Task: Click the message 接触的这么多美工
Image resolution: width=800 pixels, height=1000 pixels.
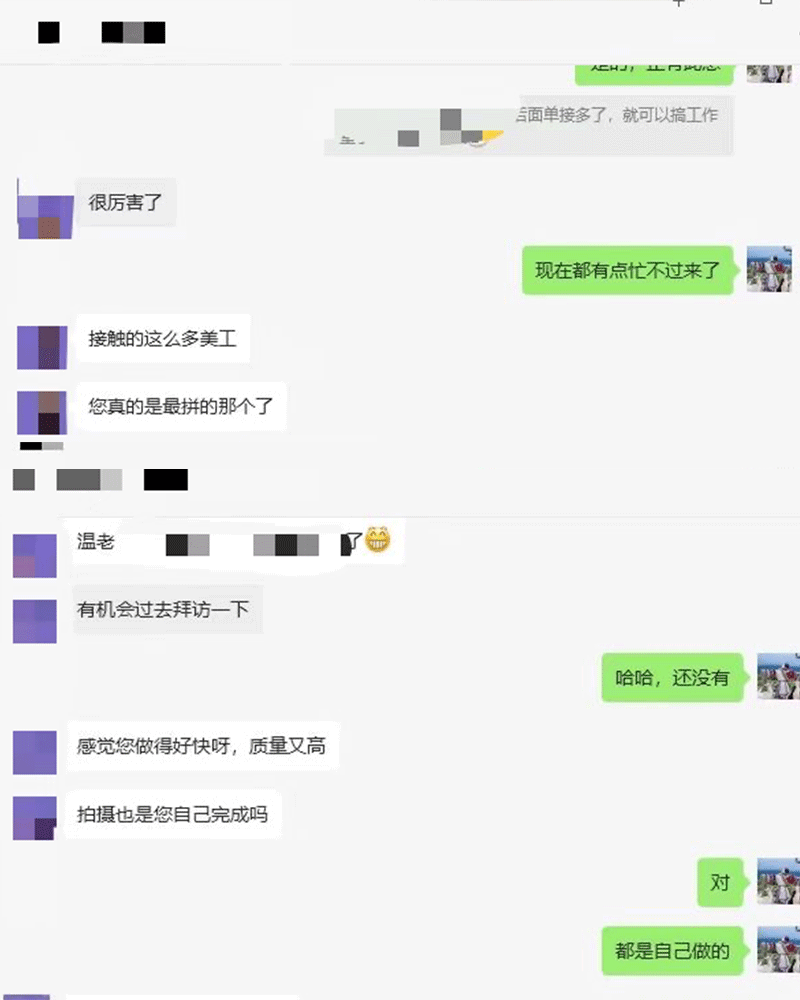Action: [x=163, y=338]
